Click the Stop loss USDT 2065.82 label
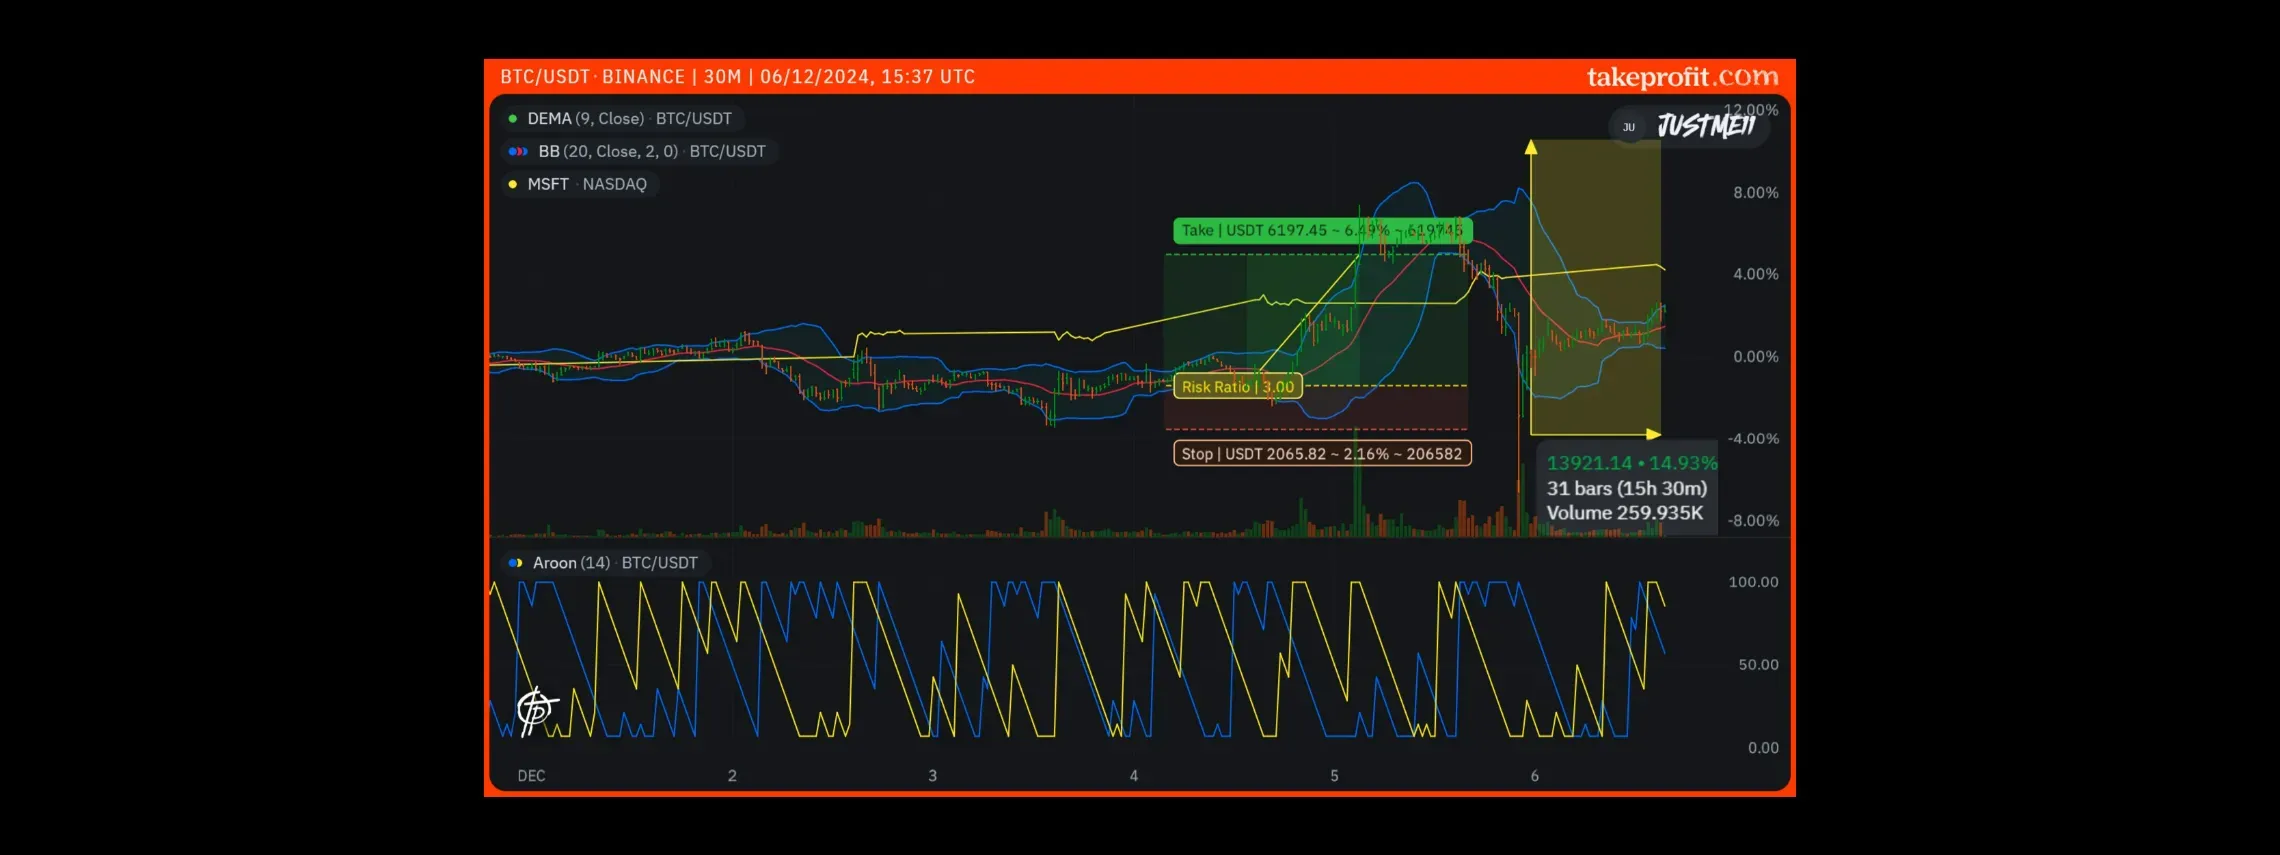Image resolution: width=2280 pixels, height=855 pixels. click(1321, 454)
